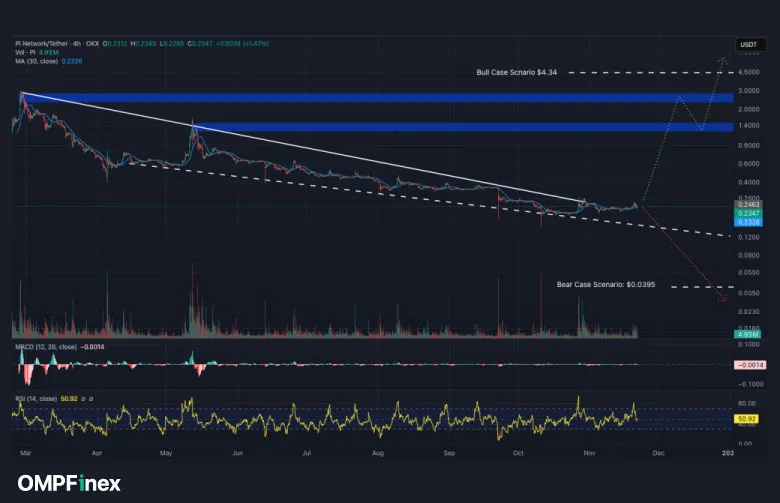The width and height of the screenshot is (780, 503).
Task: Click the blue 0.2326 MA price tag
Action: tap(746, 222)
